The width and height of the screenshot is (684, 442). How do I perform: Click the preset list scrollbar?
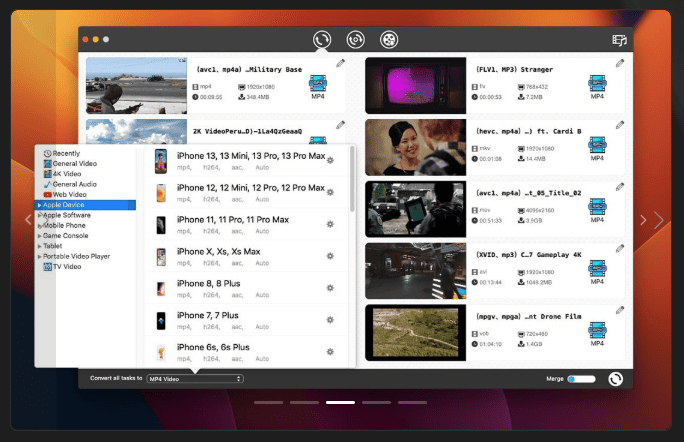(x=352, y=179)
